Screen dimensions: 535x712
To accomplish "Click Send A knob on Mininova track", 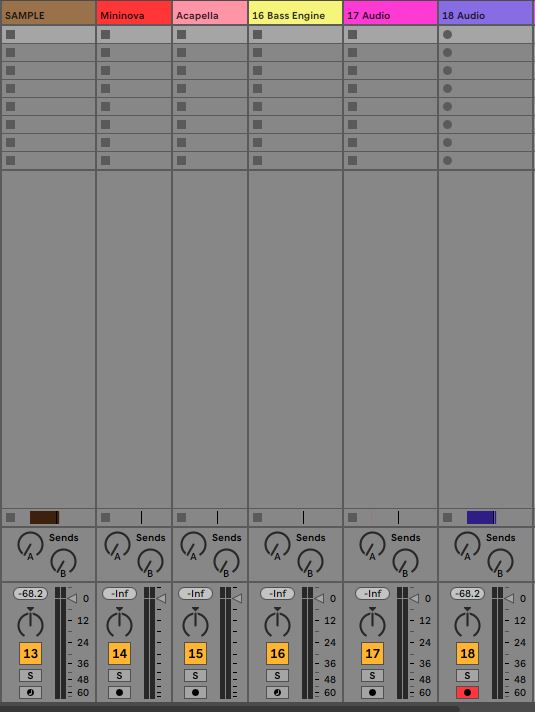I will point(117,545).
